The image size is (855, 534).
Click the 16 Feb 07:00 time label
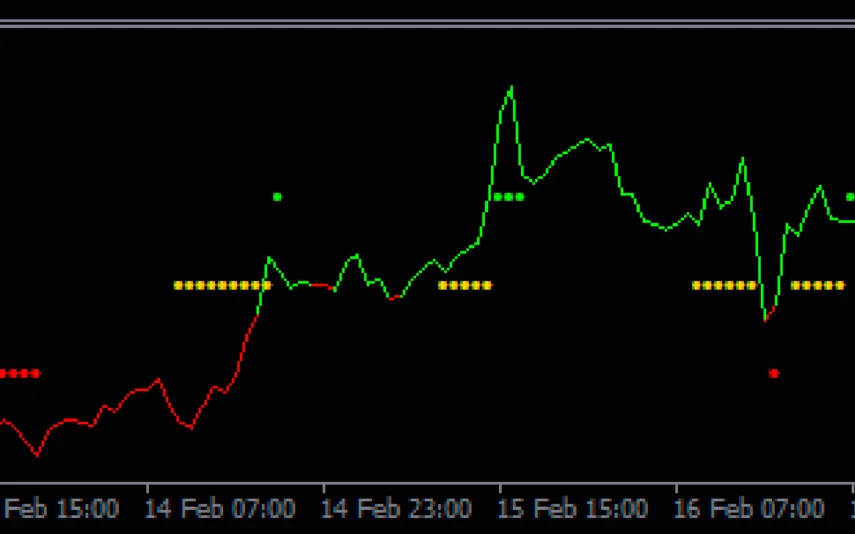749,509
